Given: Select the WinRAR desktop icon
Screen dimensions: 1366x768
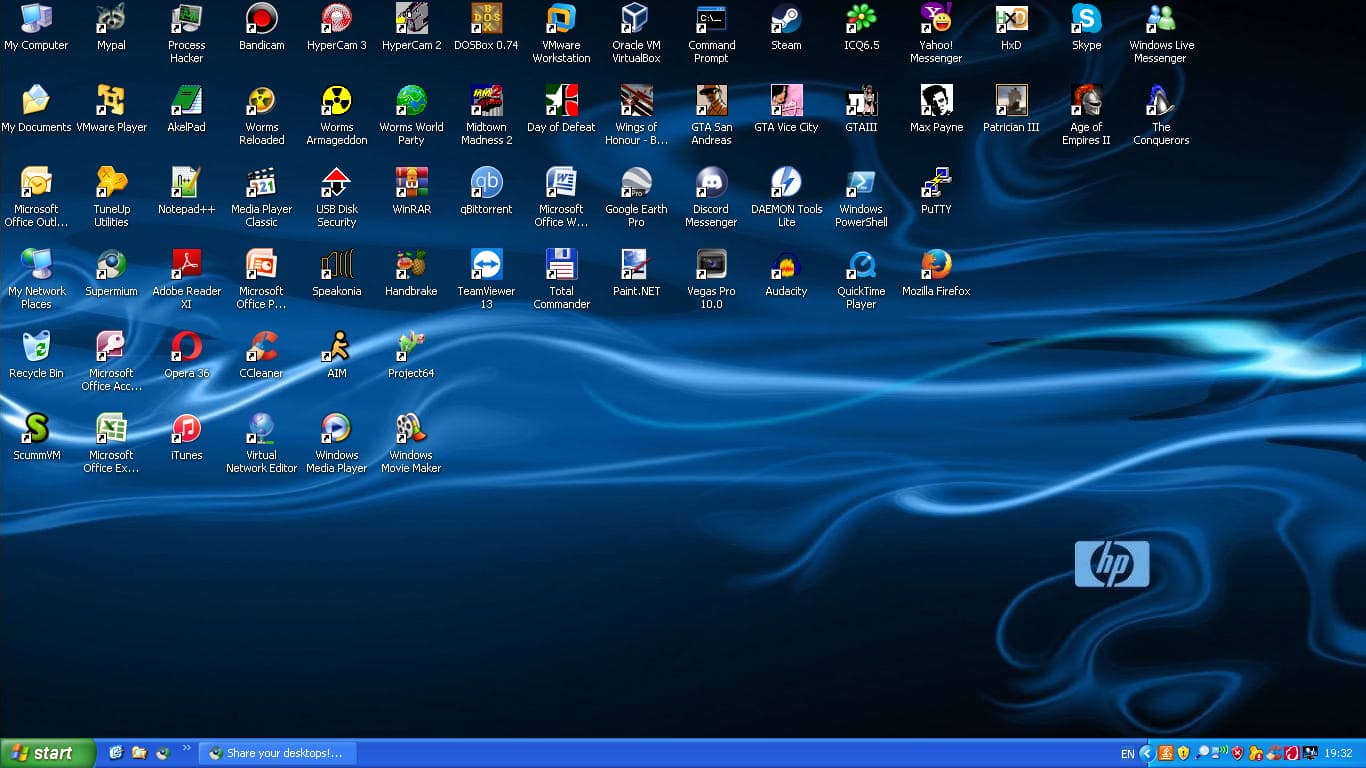Looking at the screenshot, I should 411,183.
